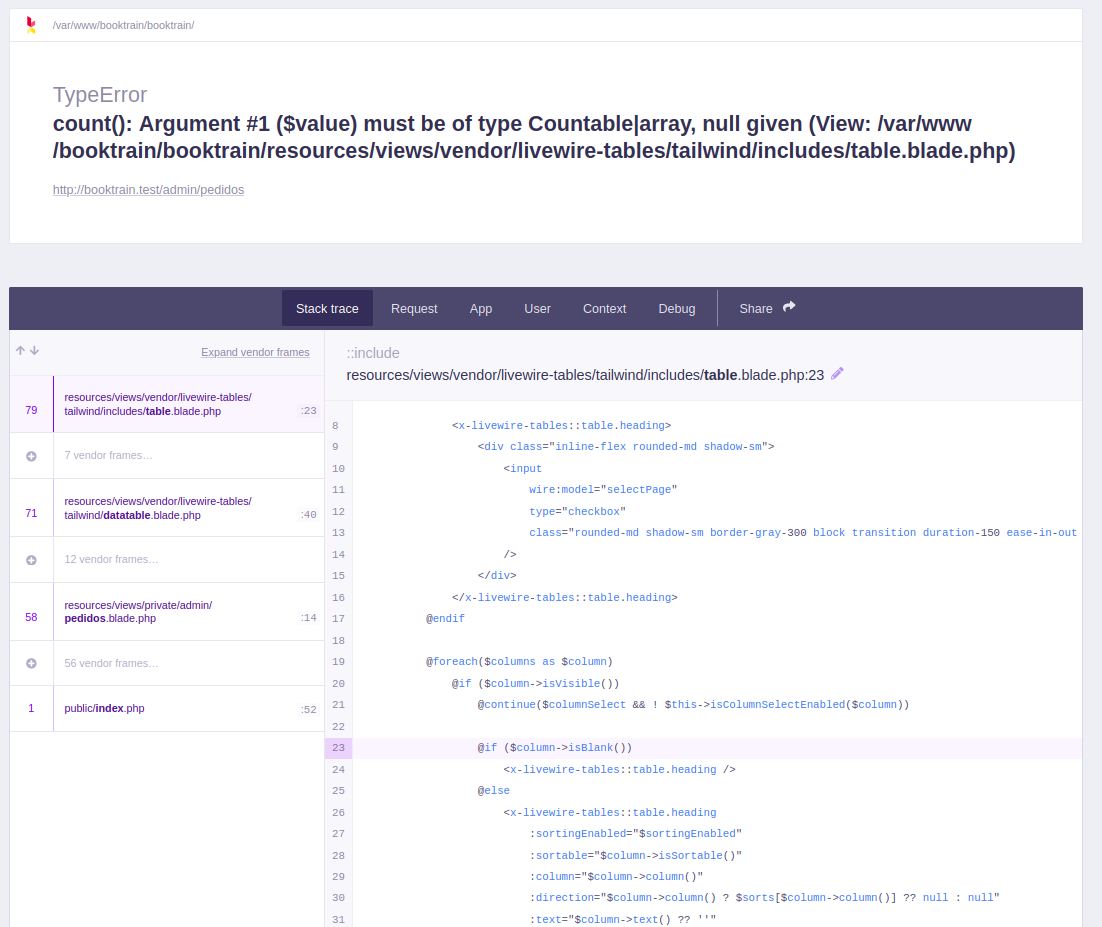Select frame 71 datatable.blade.php
The image size is (1102, 927).
[x=167, y=508]
